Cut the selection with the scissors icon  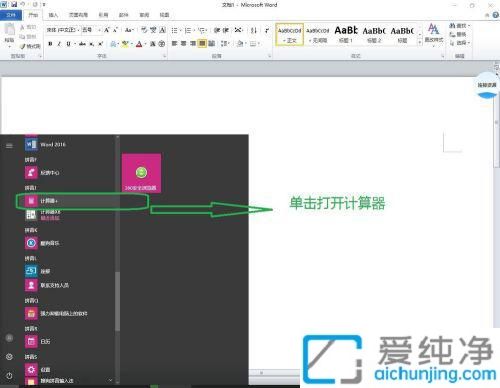tap(23, 27)
